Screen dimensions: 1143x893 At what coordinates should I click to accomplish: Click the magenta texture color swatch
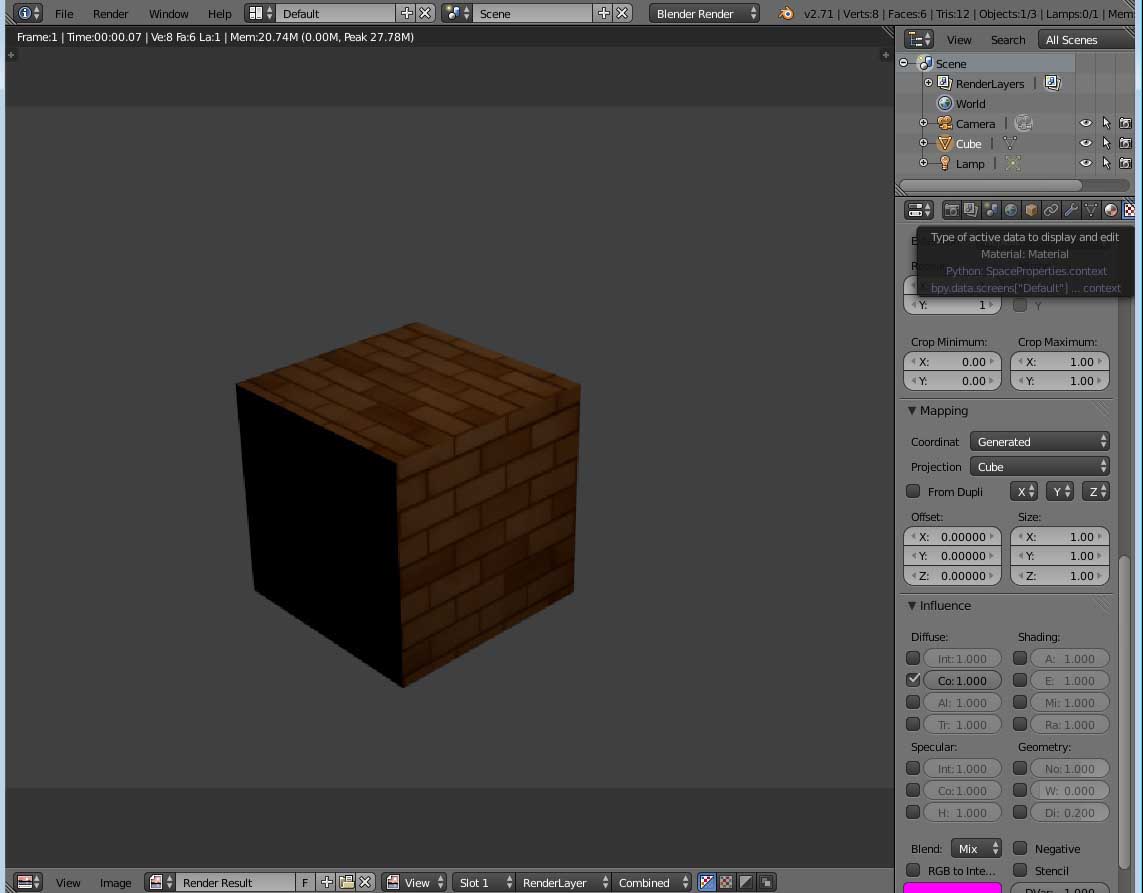[x=952, y=888]
